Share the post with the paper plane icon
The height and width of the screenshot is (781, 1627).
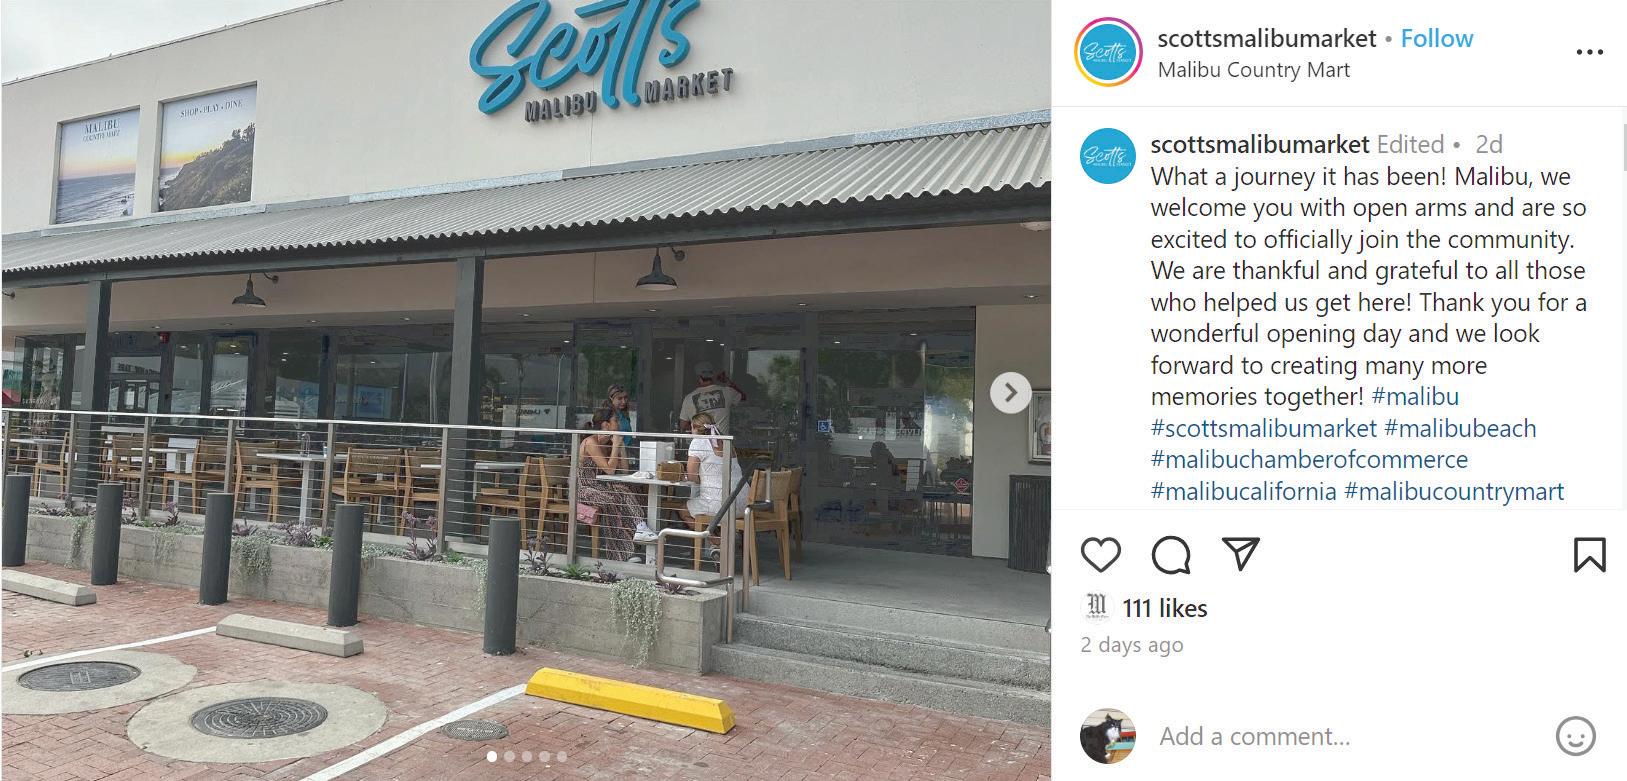click(x=1240, y=554)
